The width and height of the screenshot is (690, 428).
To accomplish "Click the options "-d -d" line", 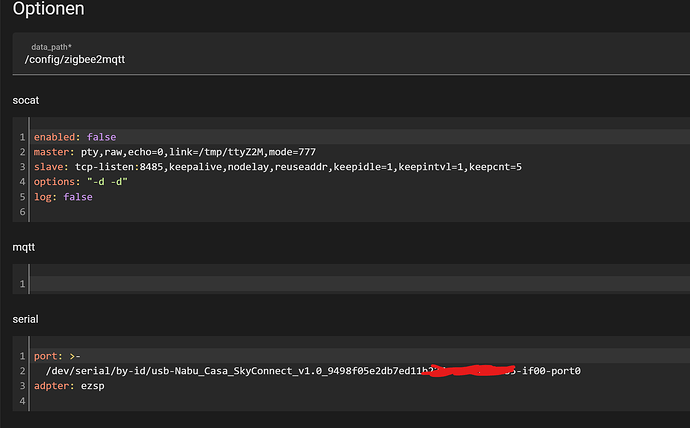I will coord(81,182).
